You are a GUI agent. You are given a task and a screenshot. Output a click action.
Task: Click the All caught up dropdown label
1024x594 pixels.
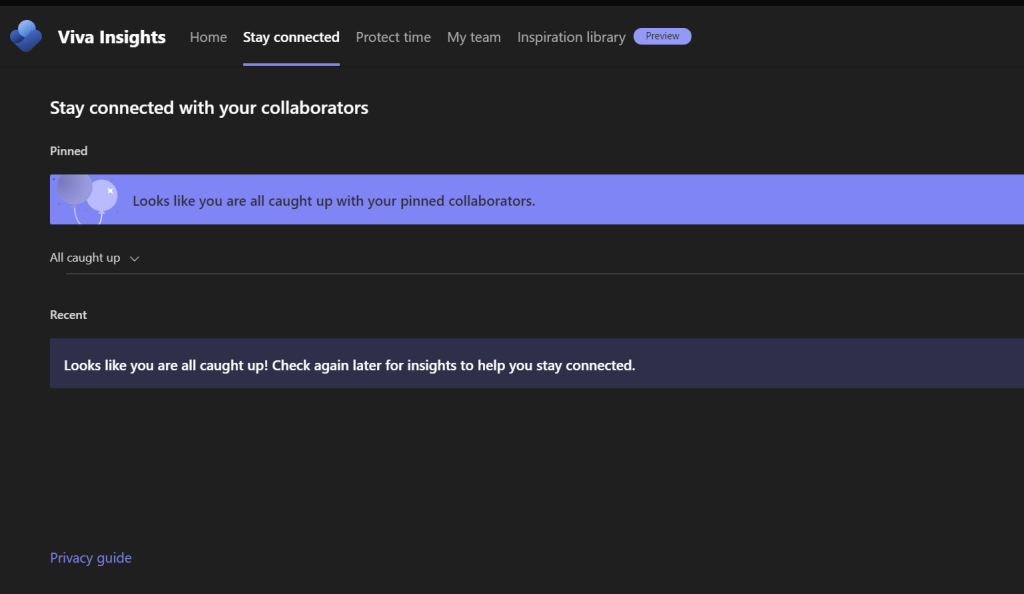click(85, 258)
